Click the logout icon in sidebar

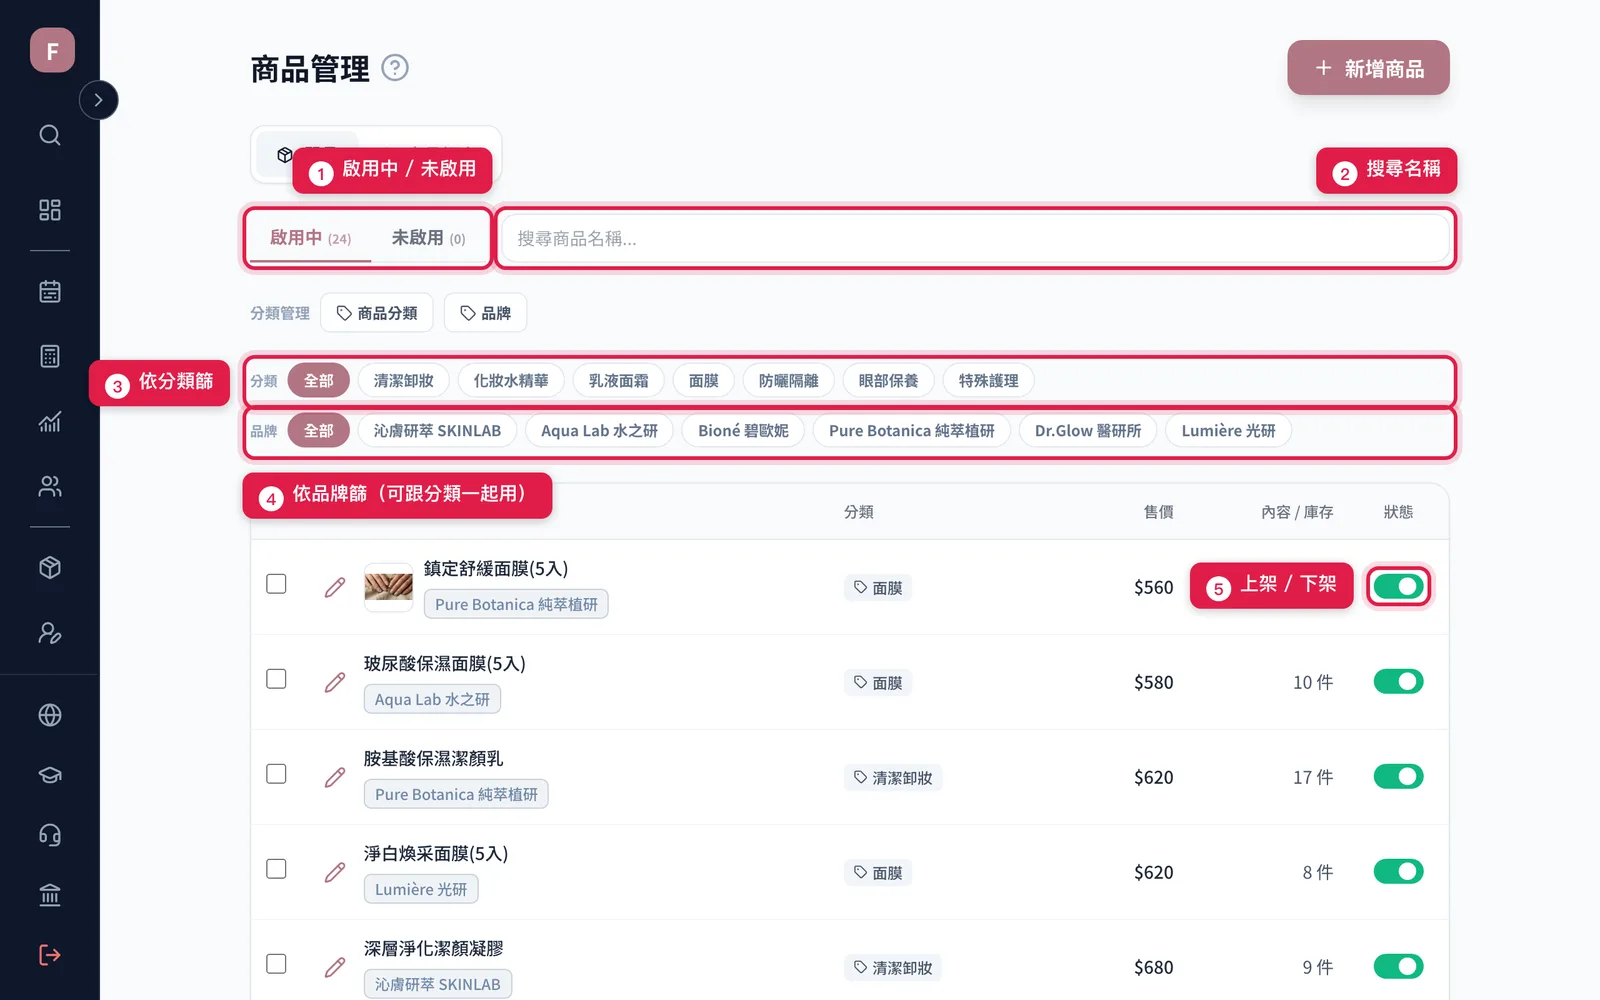[x=50, y=955]
